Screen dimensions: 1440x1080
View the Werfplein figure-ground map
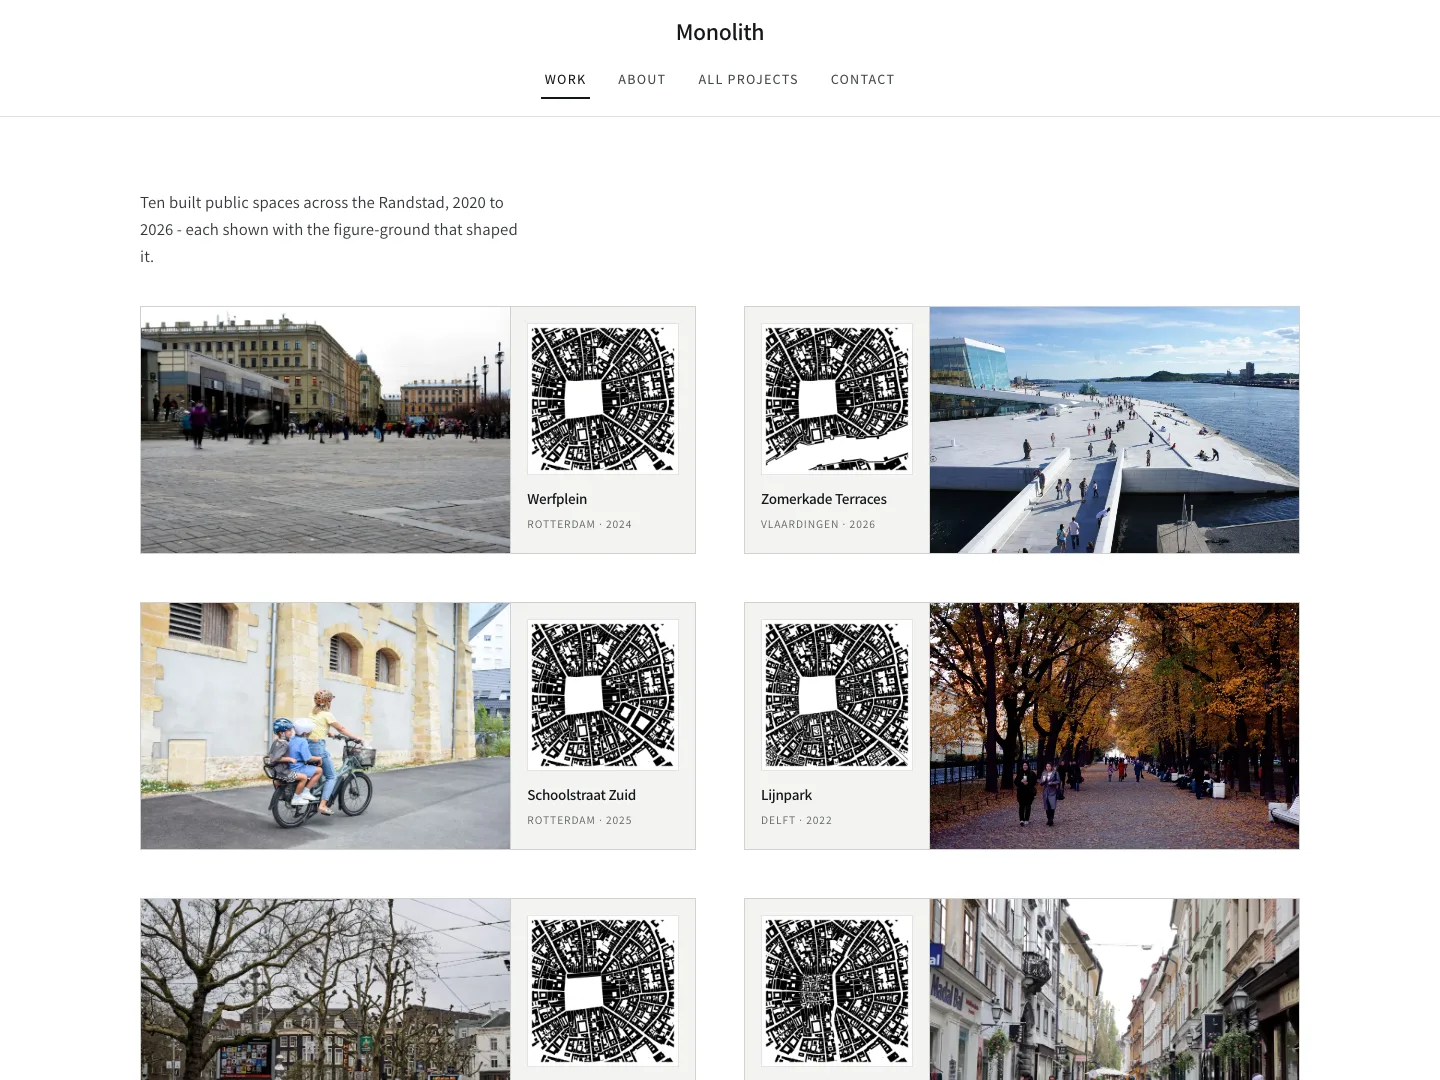[603, 399]
